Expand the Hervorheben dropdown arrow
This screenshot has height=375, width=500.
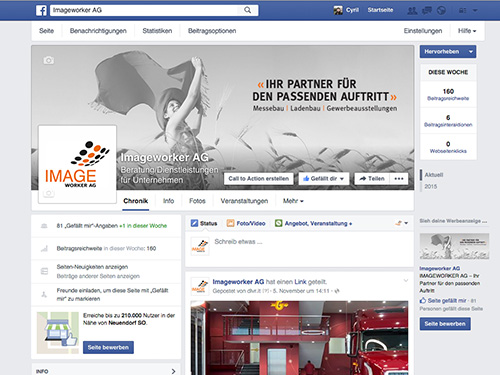tap(471, 52)
